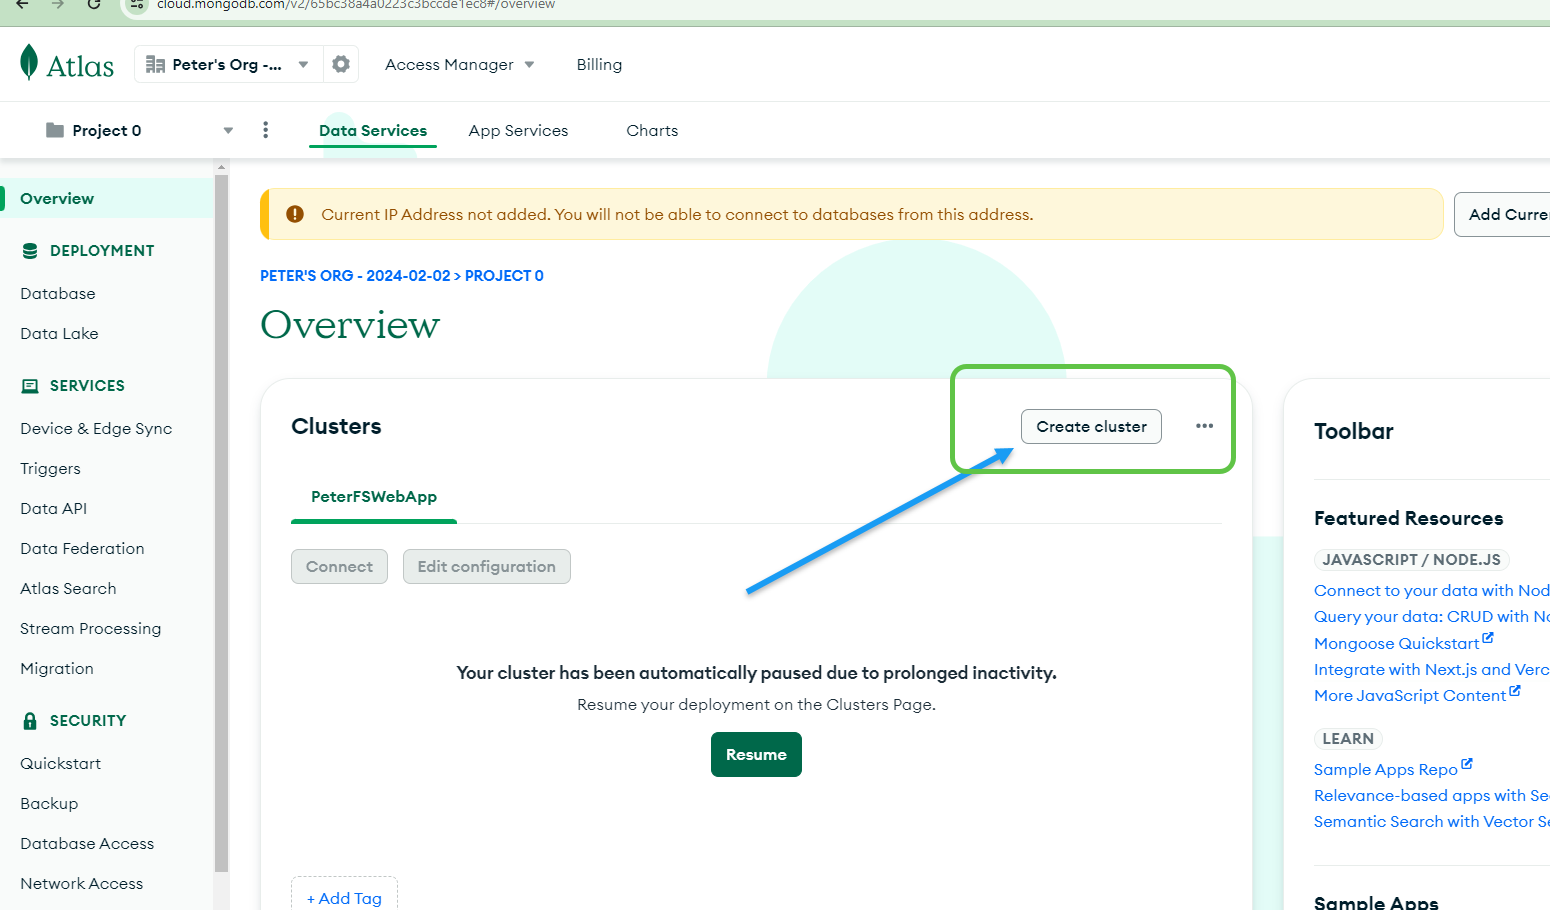This screenshot has height=910, width=1550.
Task: Click the Create cluster button
Action: click(x=1091, y=426)
